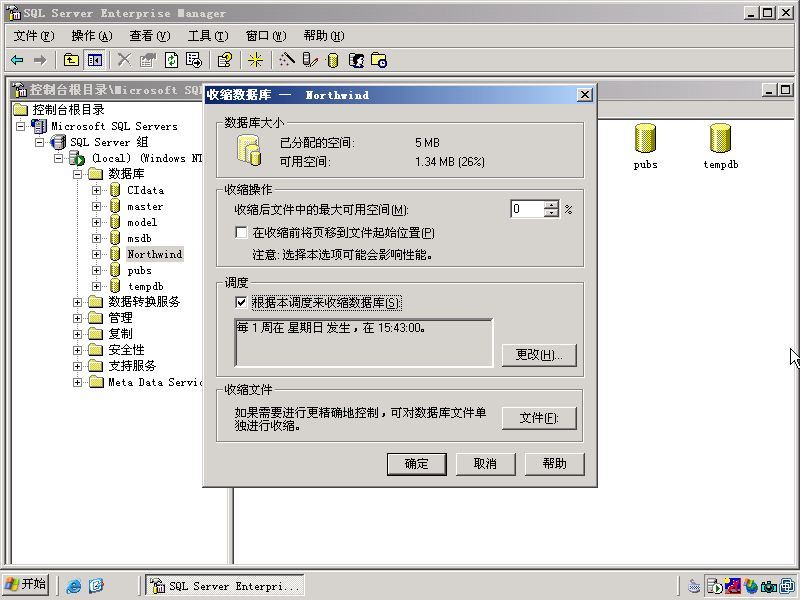This screenshot has height=600, width=800.
Task: Click the overlapping windows tray icon
Action: coord(787,586)
